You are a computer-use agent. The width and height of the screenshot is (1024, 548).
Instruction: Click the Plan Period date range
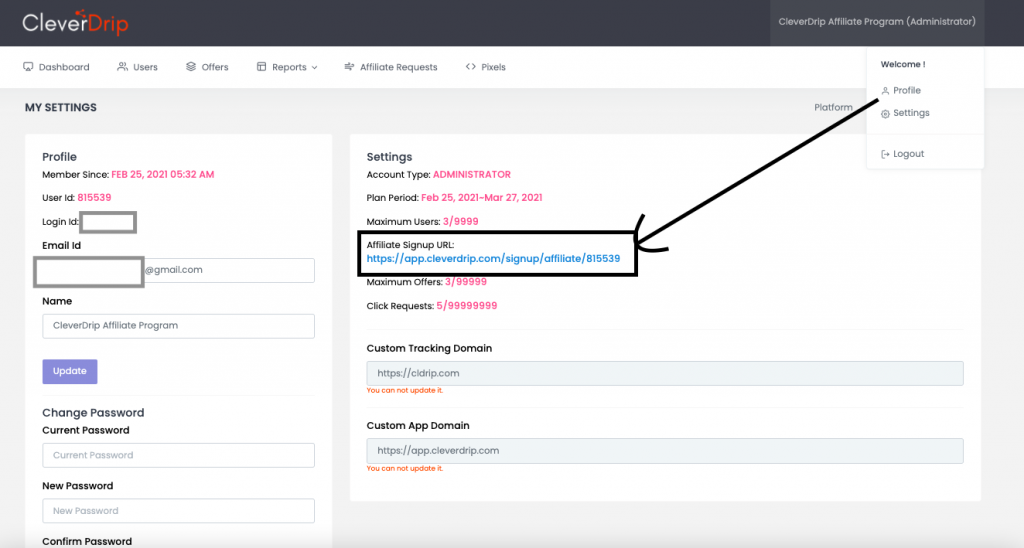pyautogui.click(x=481, y=197)
